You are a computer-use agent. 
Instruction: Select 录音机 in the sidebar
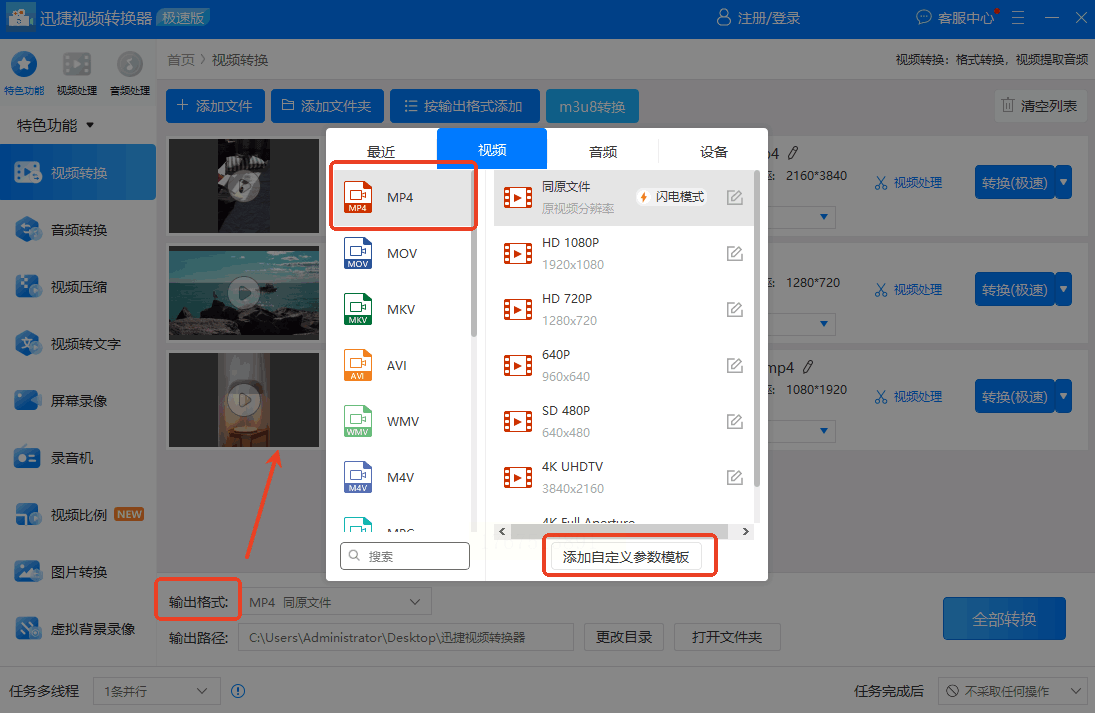pyautogui.click(x=78, y=458)
